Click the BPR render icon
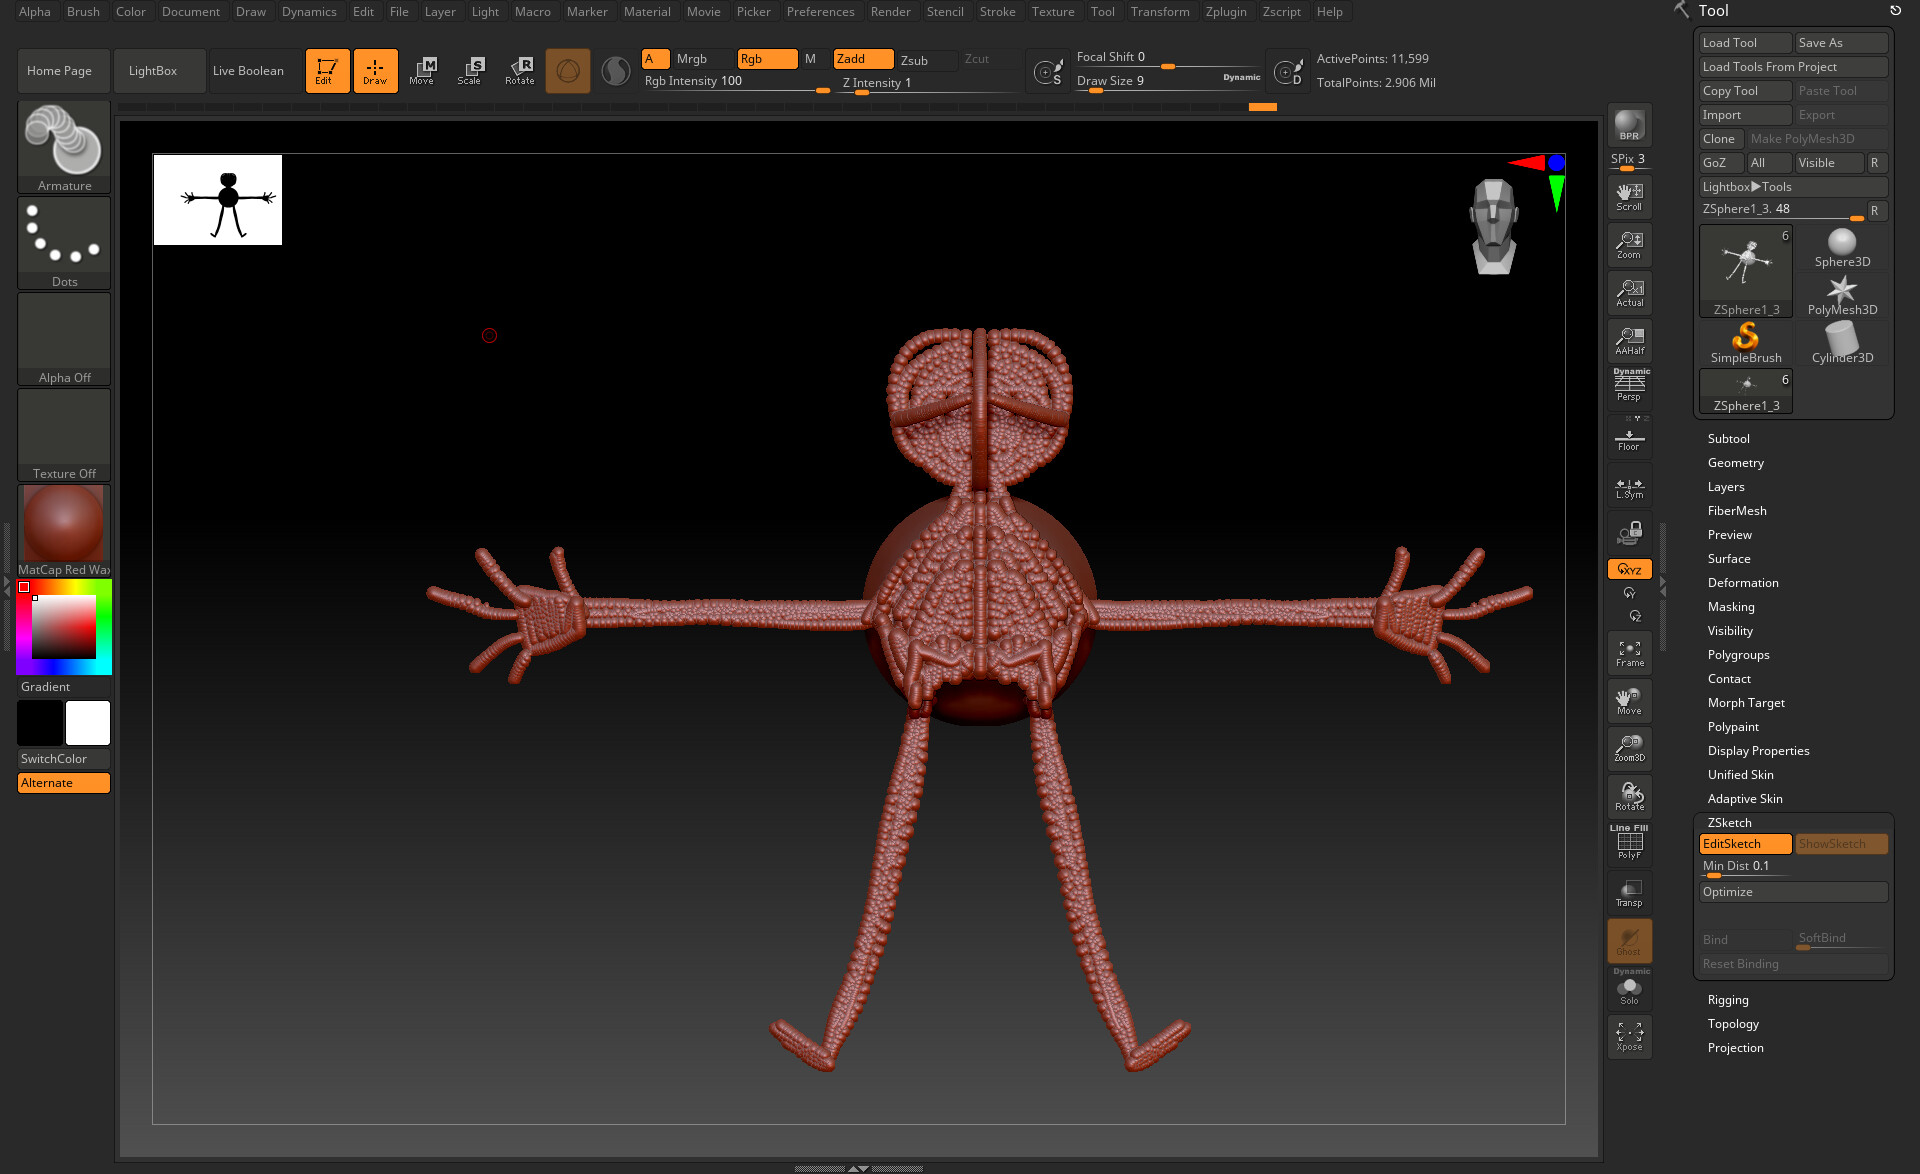This screenshot has width=1920, height=1174. (1629, 125)
